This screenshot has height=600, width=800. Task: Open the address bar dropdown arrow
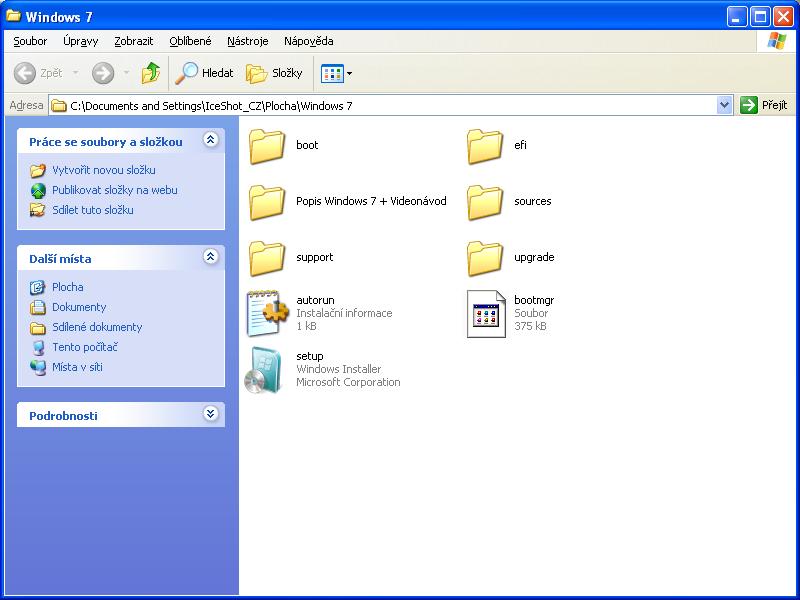tap(725, 105)
